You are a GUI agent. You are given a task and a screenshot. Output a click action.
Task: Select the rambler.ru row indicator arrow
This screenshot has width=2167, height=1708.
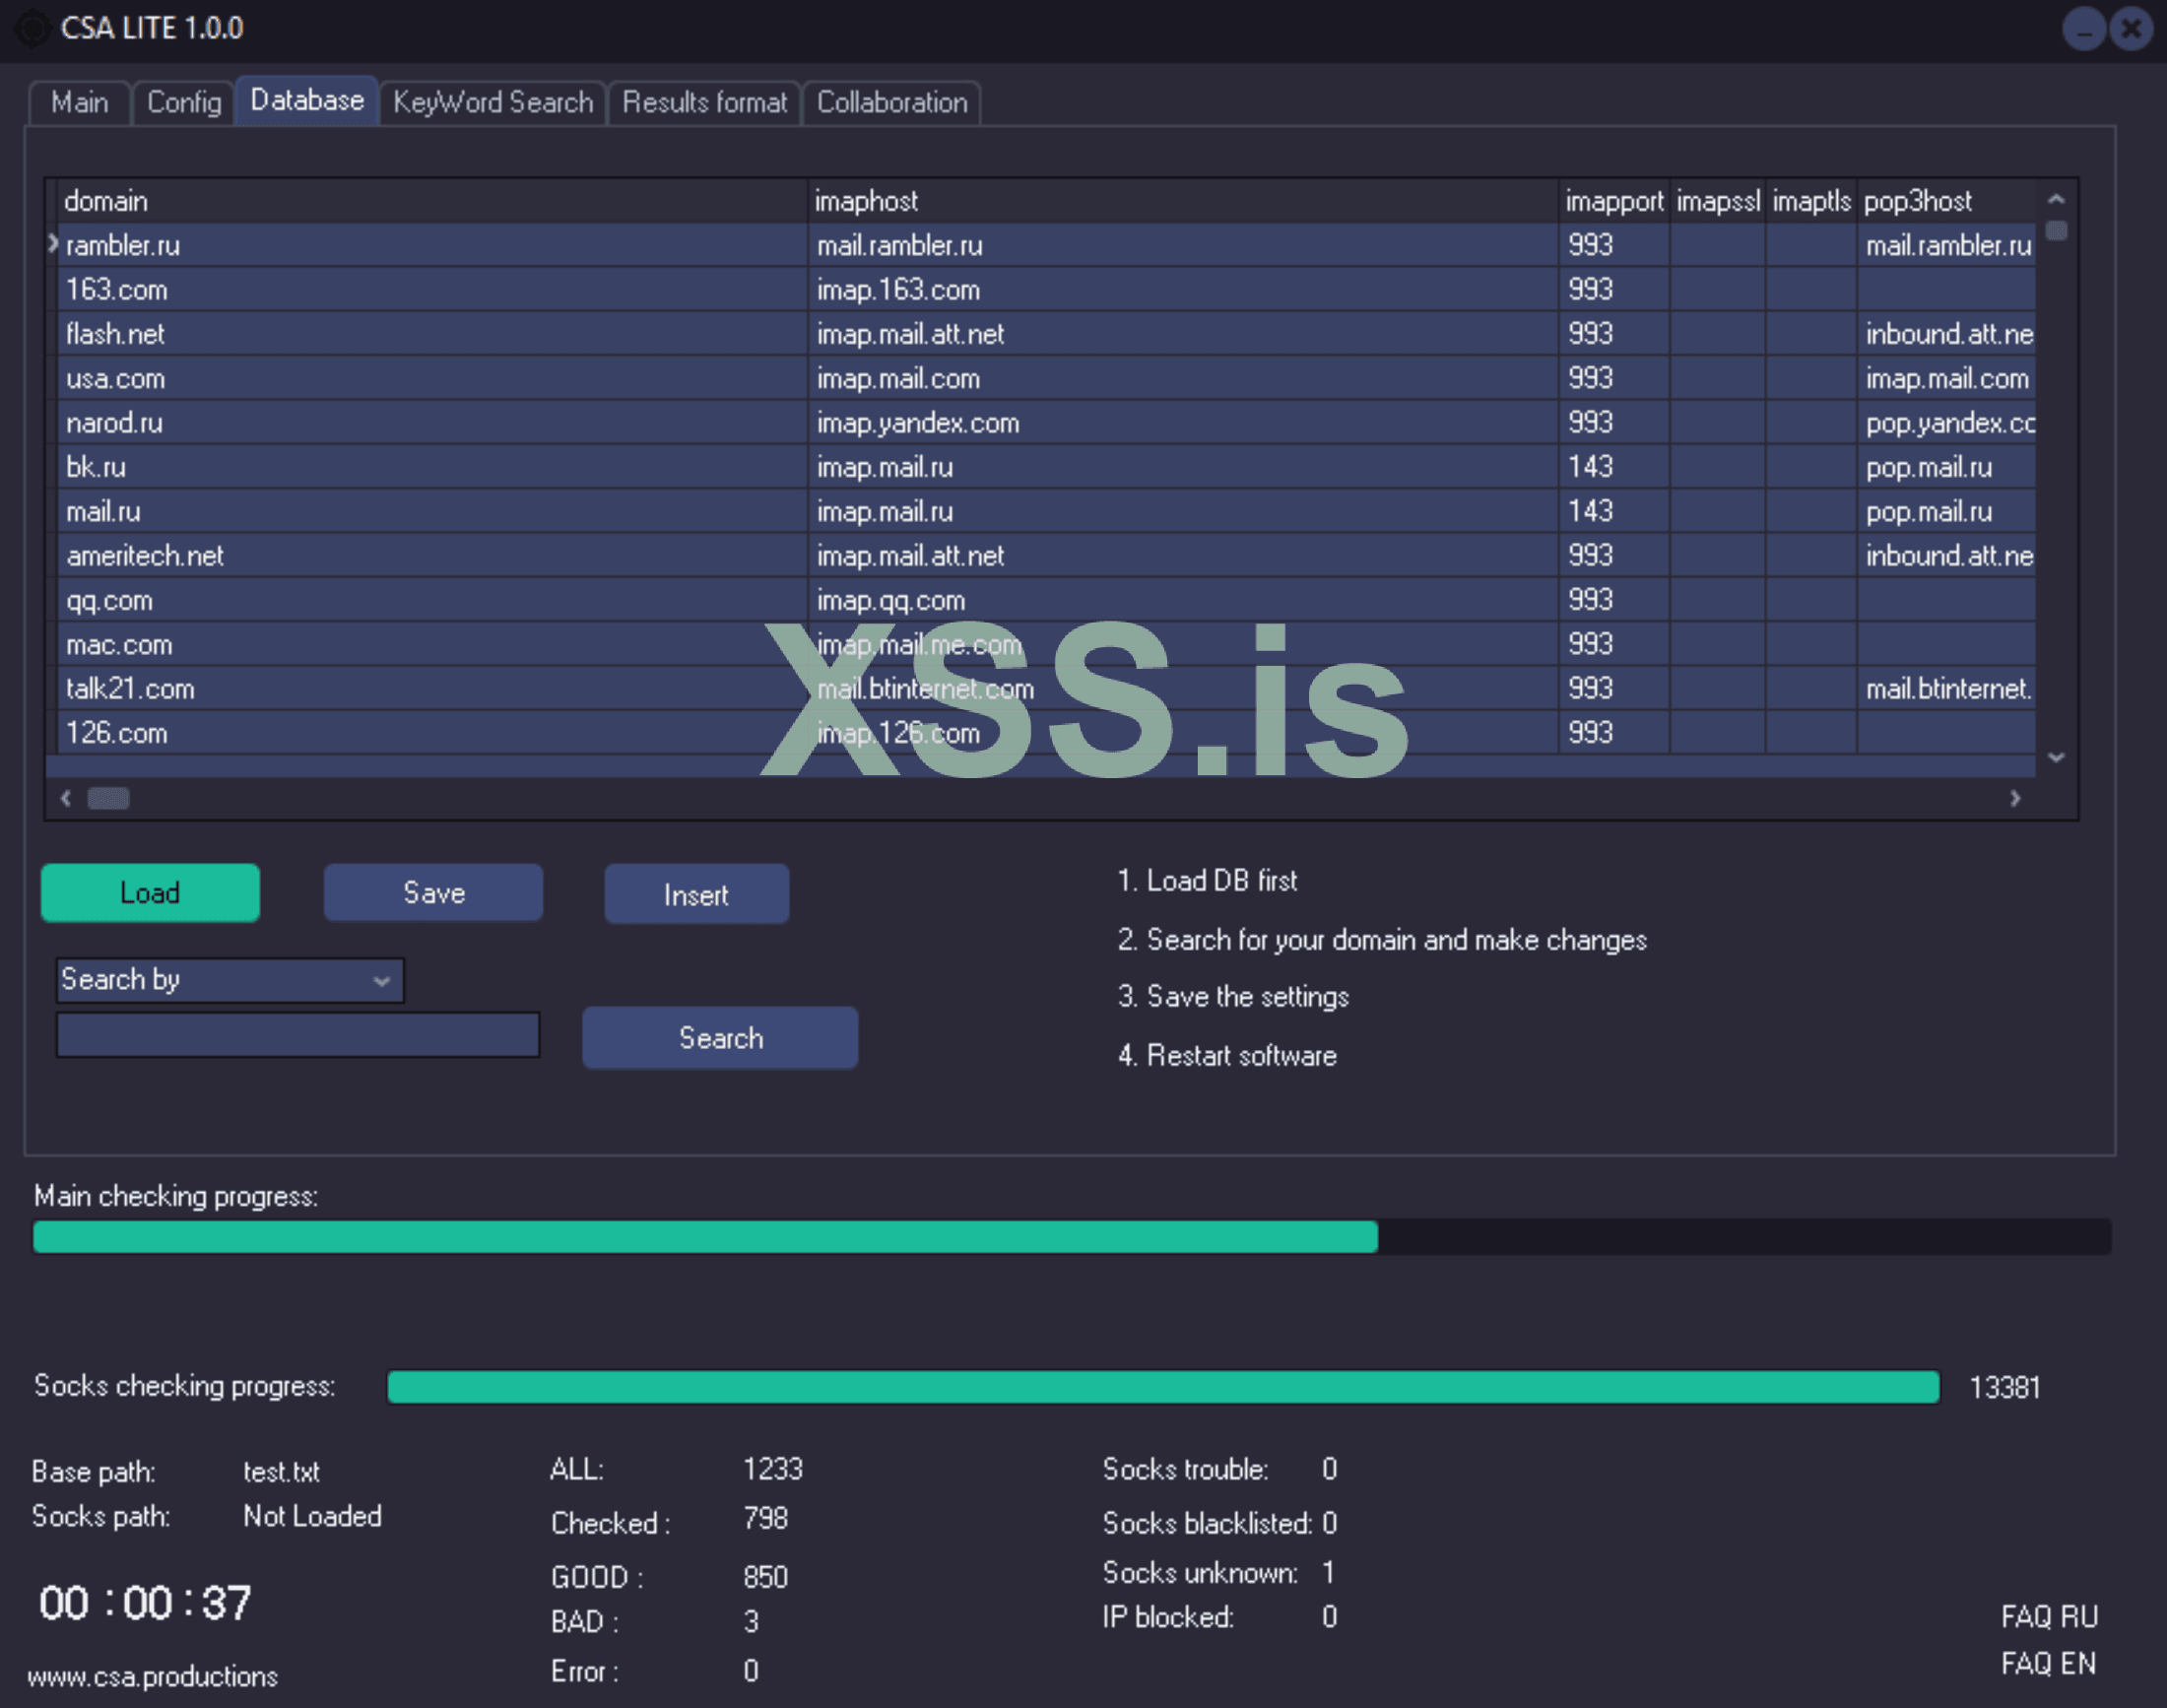tap(53, 244)
